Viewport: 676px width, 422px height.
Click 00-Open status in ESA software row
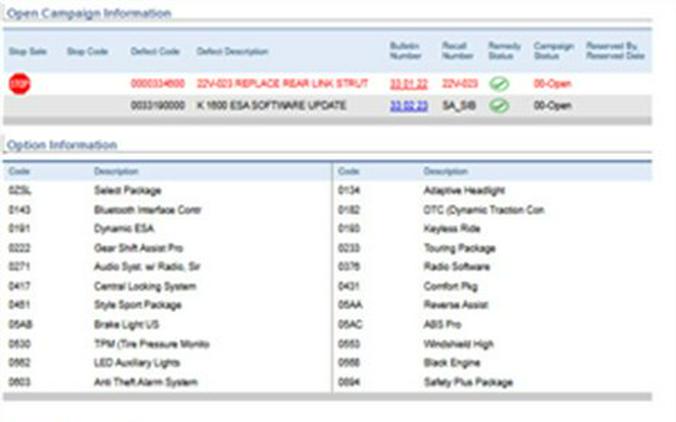[552, 106]
